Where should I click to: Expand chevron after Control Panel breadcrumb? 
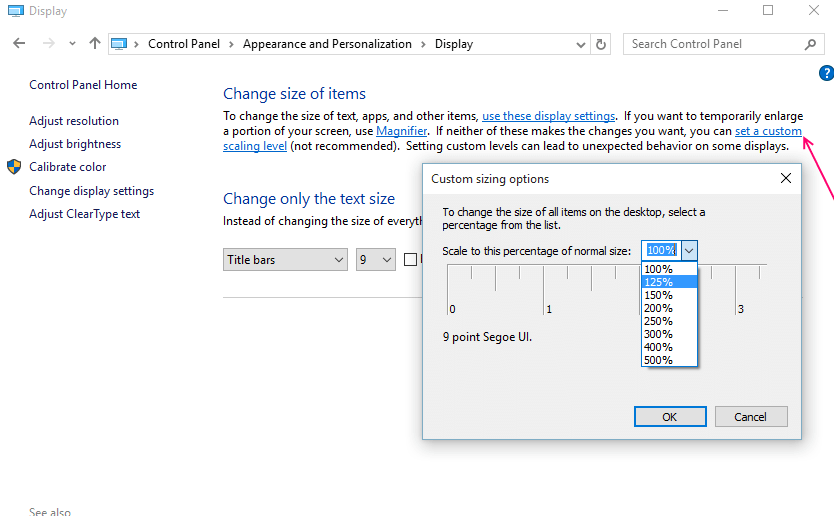click(231, 45)
